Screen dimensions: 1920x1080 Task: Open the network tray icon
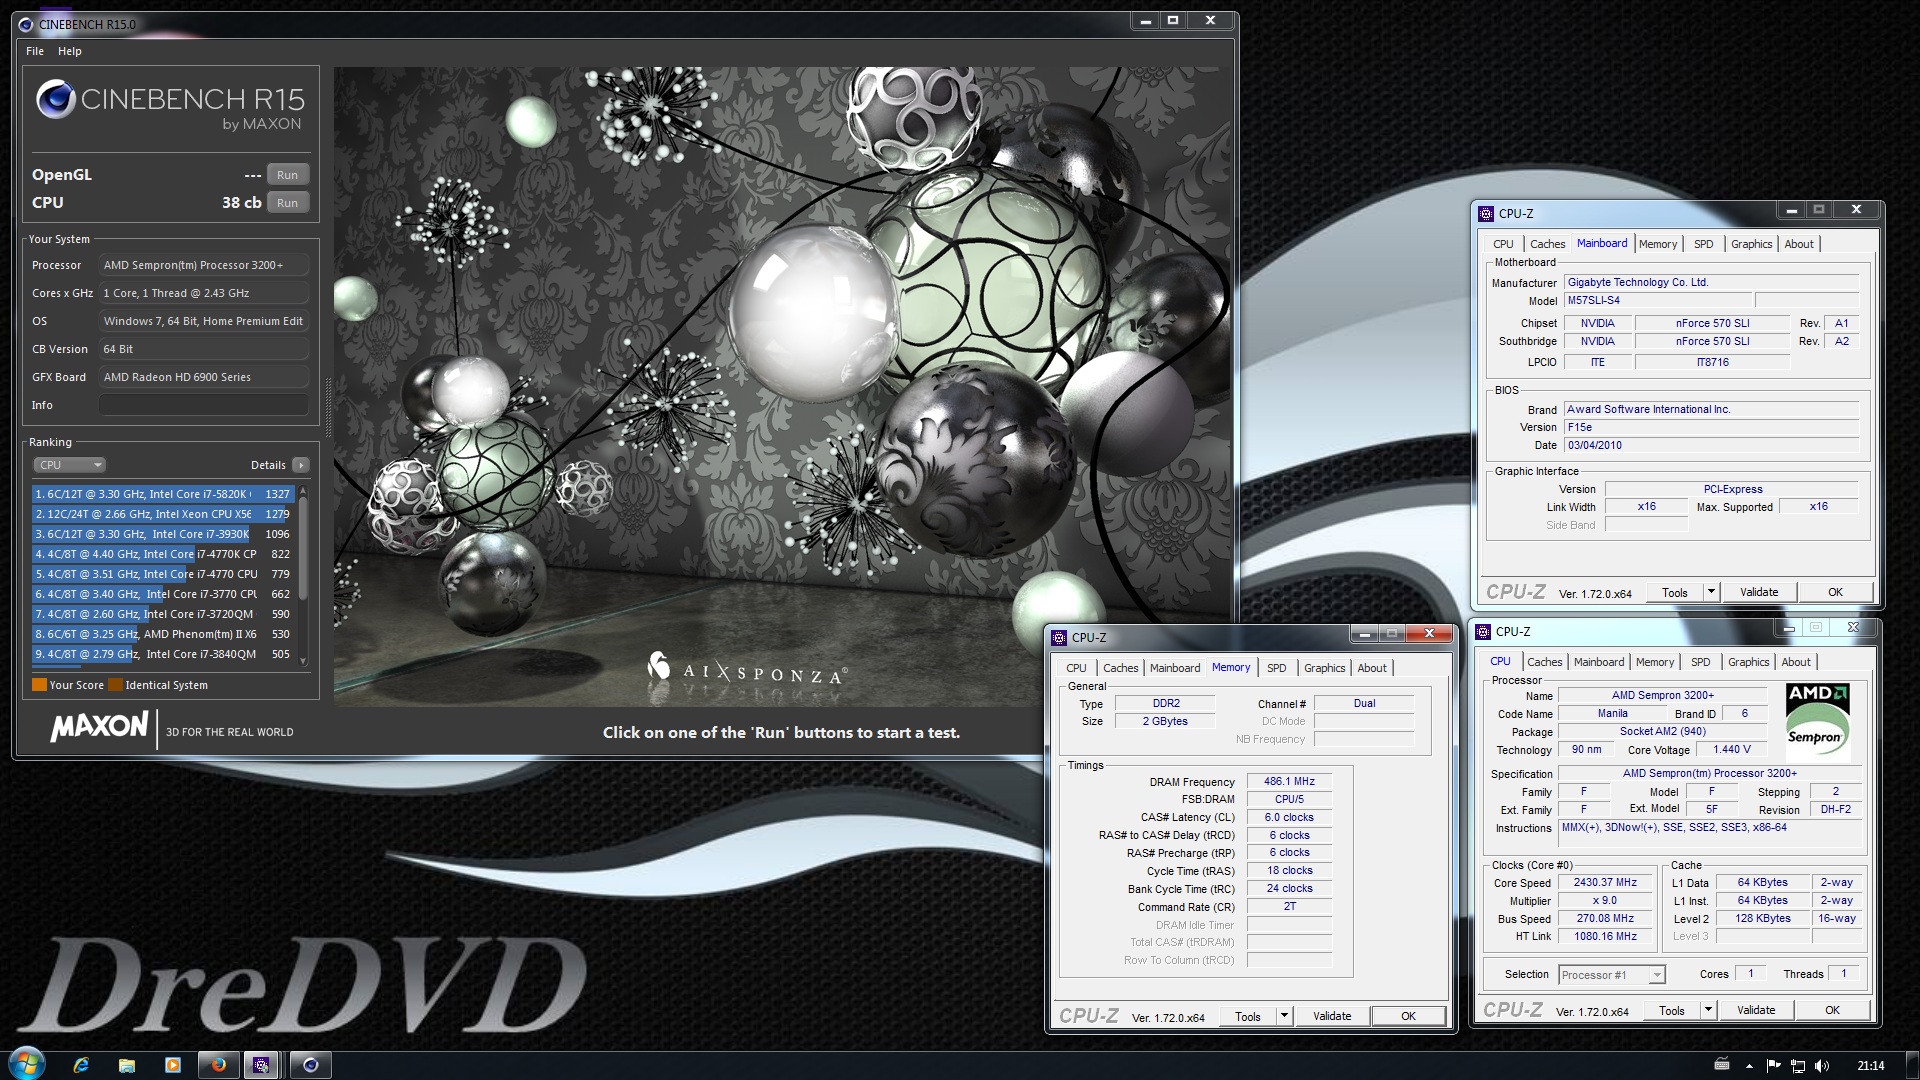tap(1797, 1066)
